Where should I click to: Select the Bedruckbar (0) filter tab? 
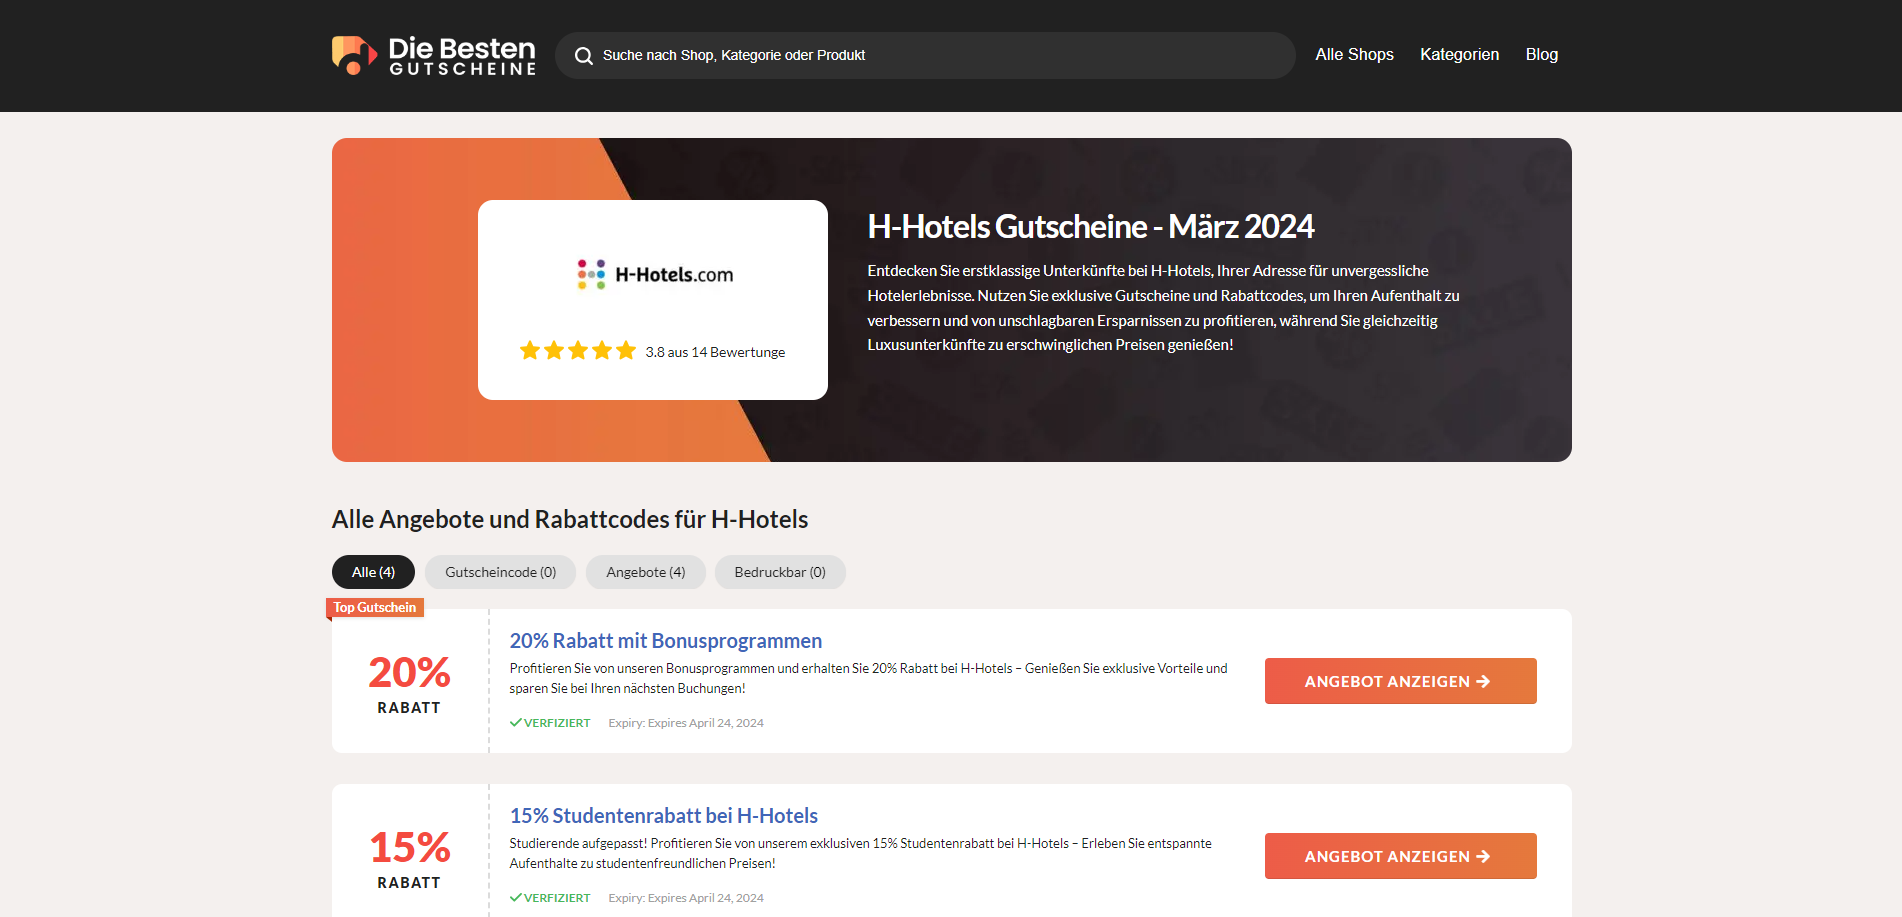click(x=780, y=572)
